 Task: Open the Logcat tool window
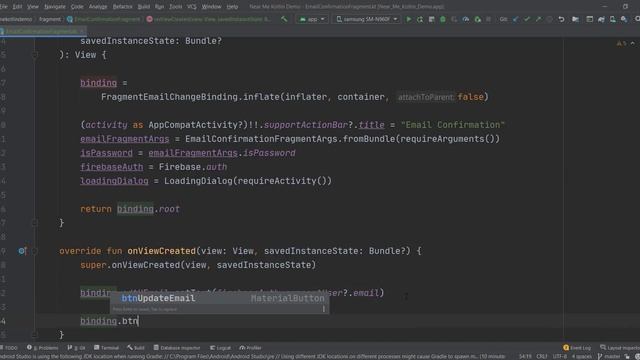[x=220, y=348]
